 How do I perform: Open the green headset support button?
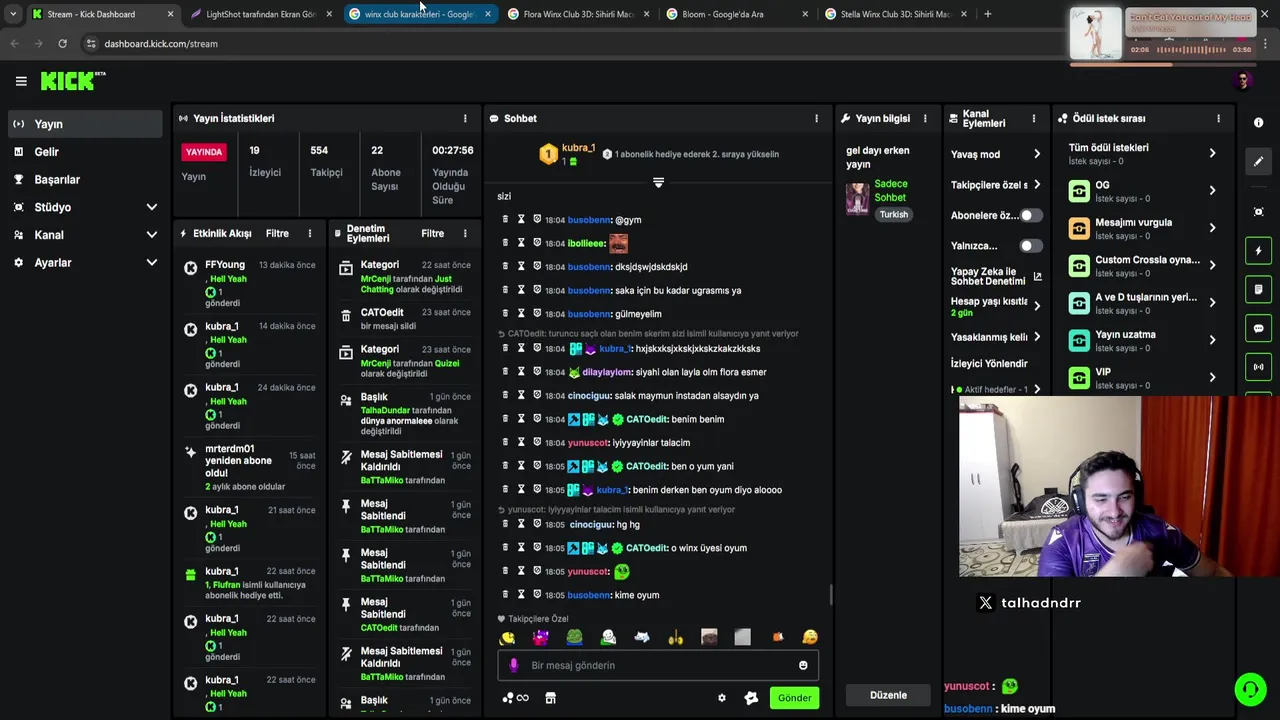1249,689
